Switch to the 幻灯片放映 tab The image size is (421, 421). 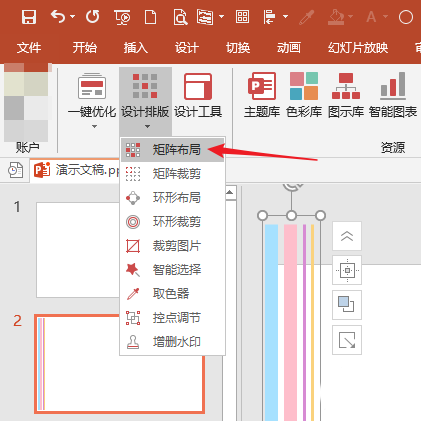(358, 48)
